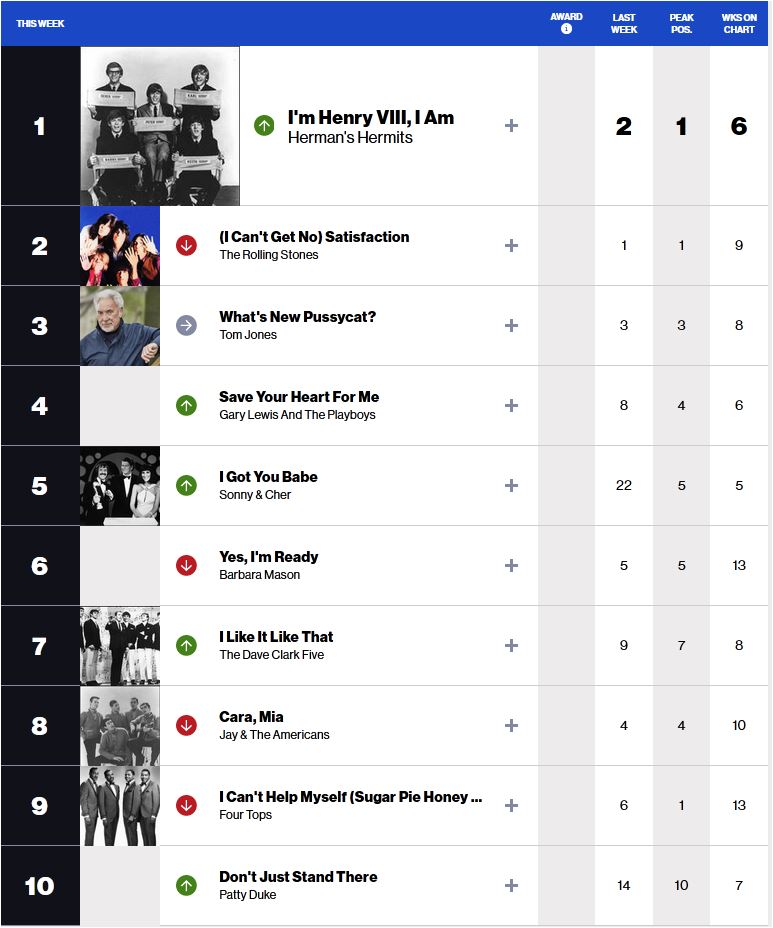Expand the I Got You Babe entry
This screenshot has width=773, height=928.
pyautogui.click(x=511, y=485)
